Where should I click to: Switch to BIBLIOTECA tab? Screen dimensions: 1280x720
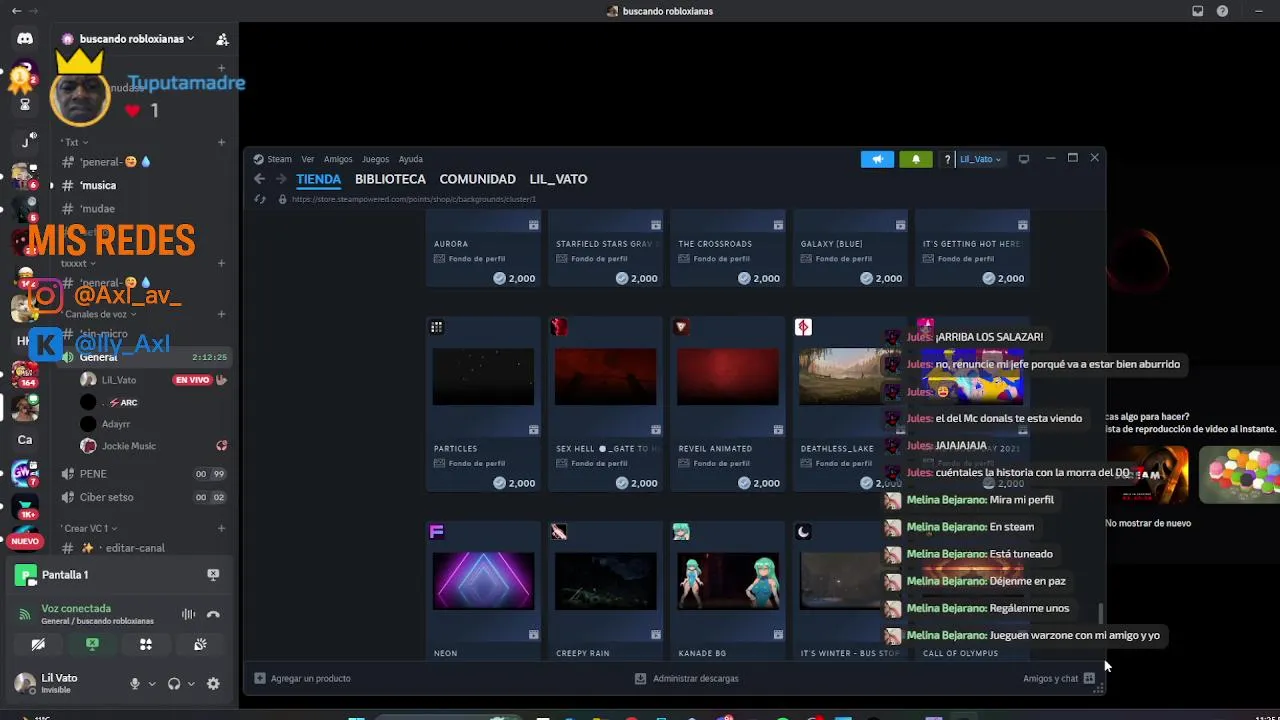[390, 179]
